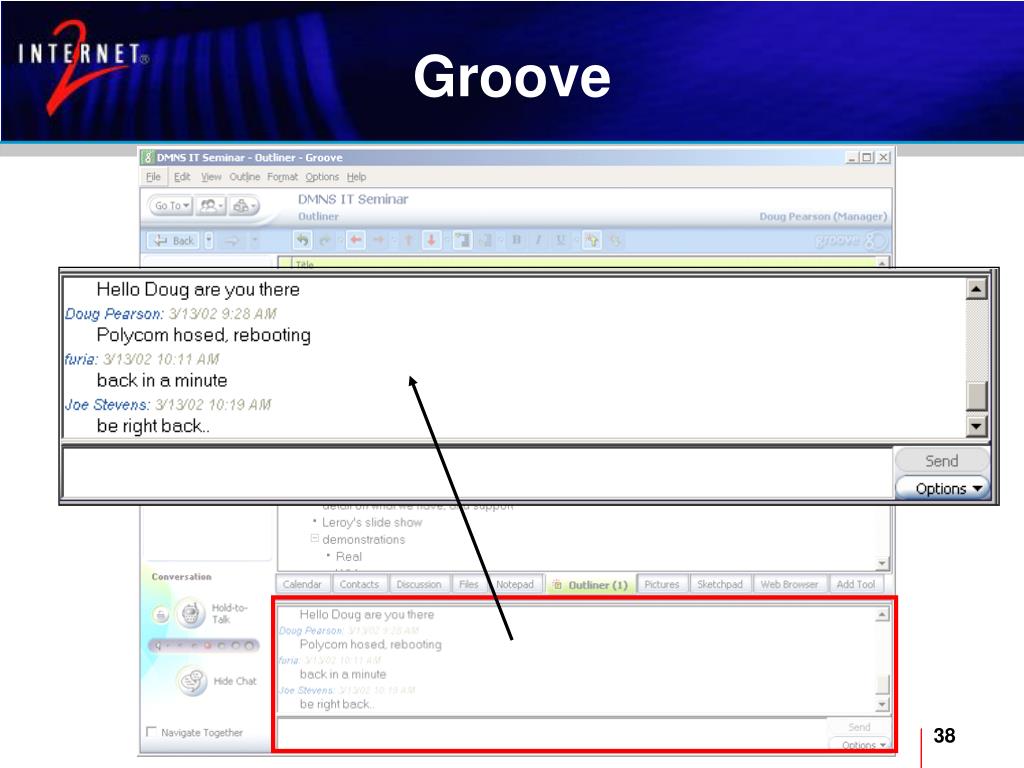Collapse the demonstrations outline item

pos(315,539)
